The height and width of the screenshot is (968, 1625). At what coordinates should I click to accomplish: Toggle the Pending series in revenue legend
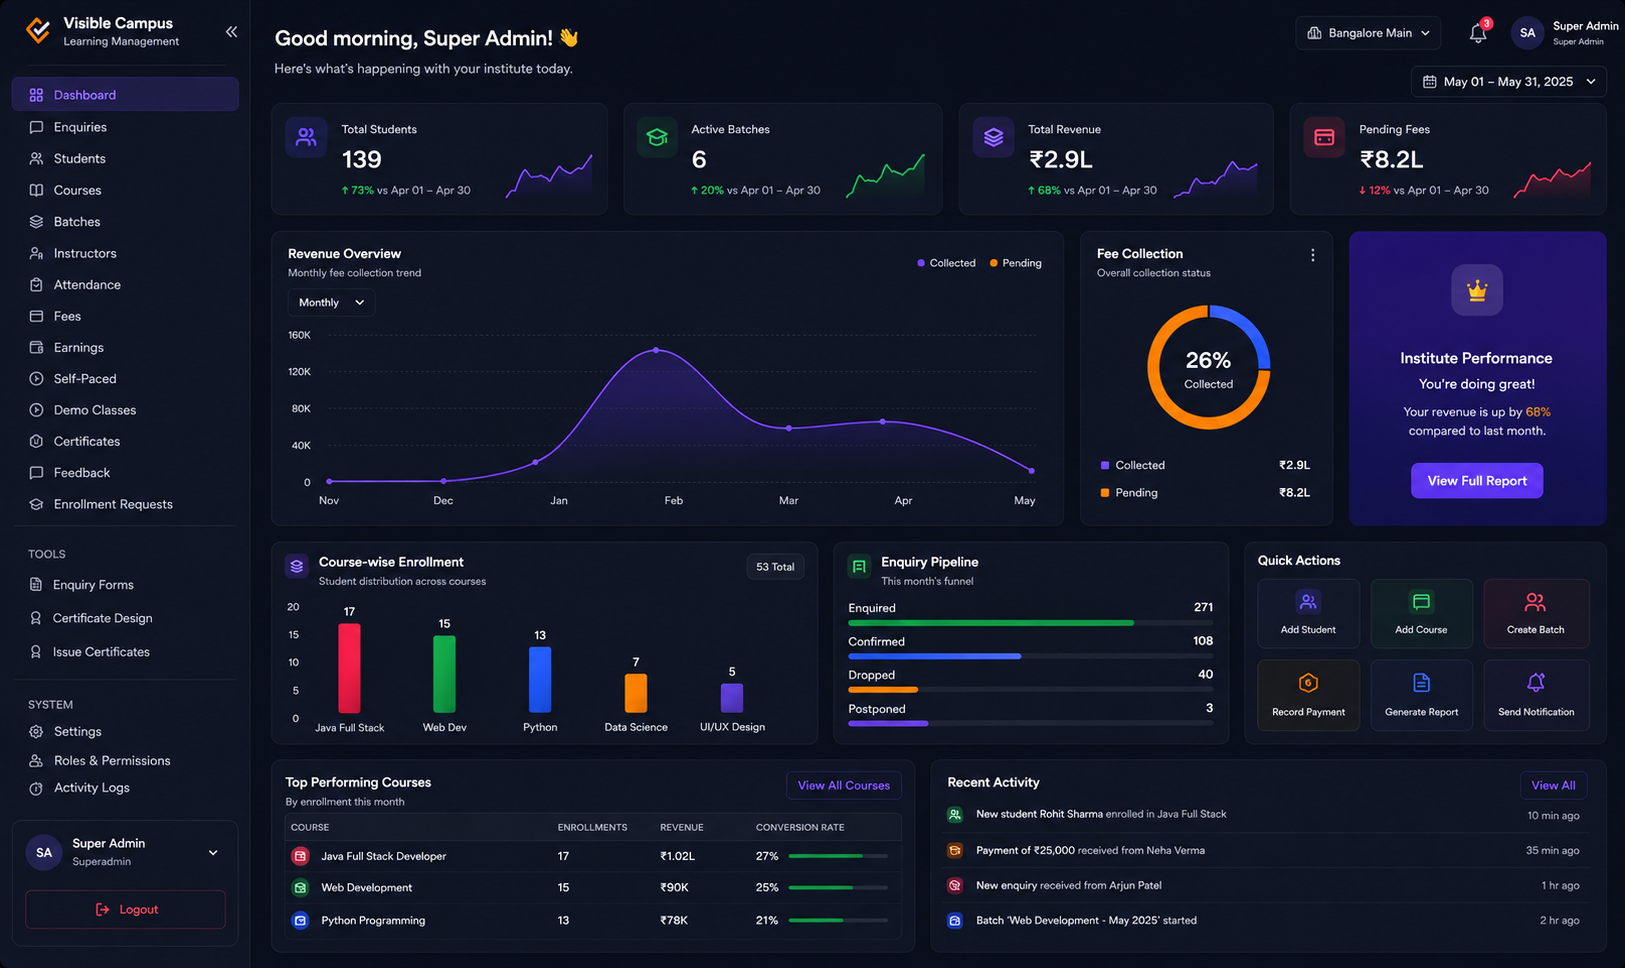point(1016,263)
